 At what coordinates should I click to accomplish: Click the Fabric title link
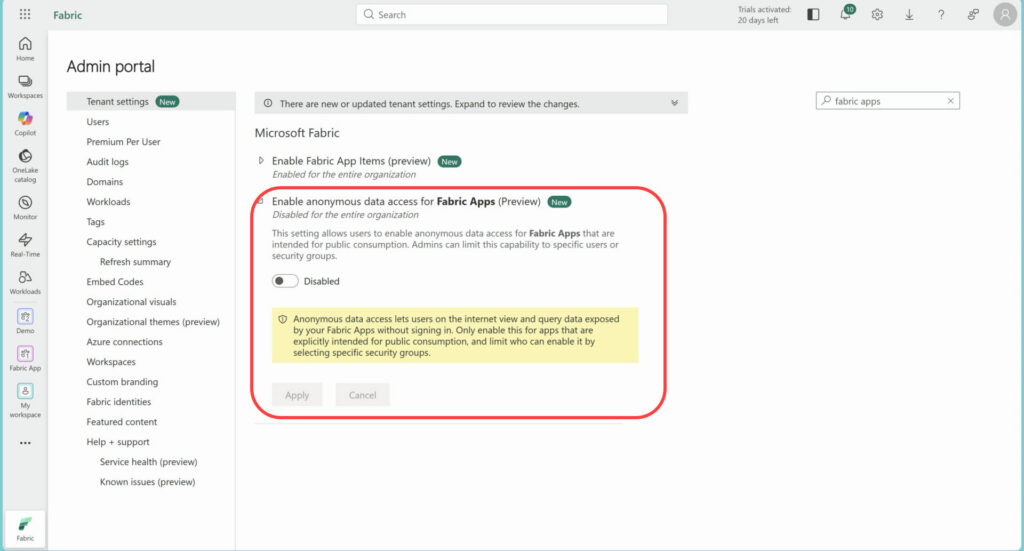(67, 14)
